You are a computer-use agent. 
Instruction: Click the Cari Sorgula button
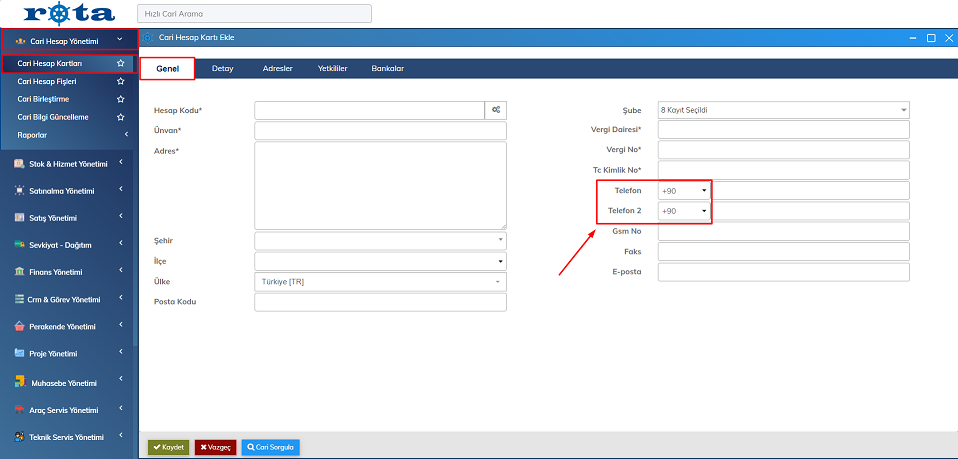pyautogui.click(x=270, y=447)
